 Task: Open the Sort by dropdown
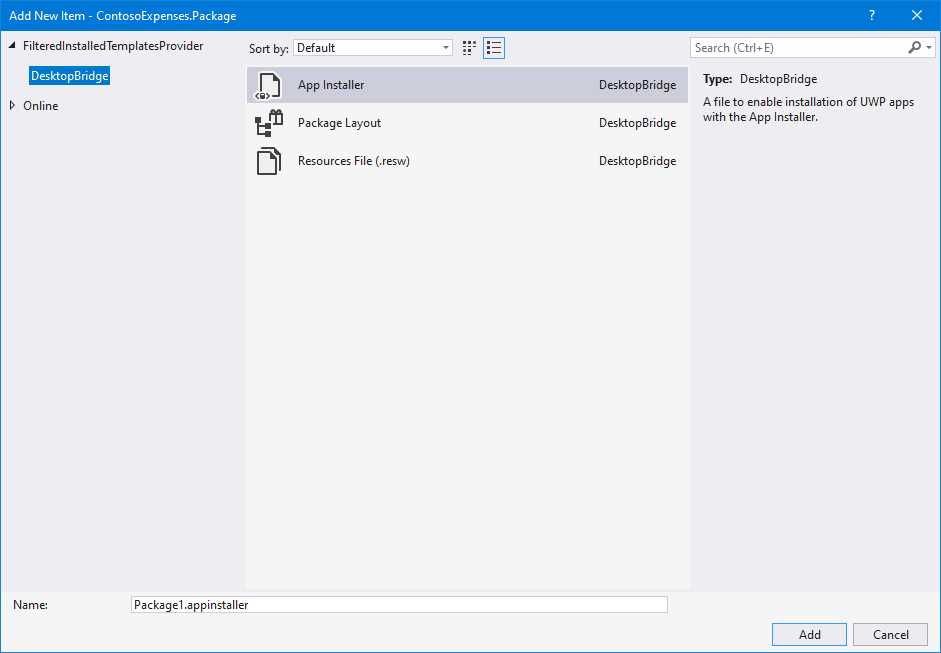point(446,47)
